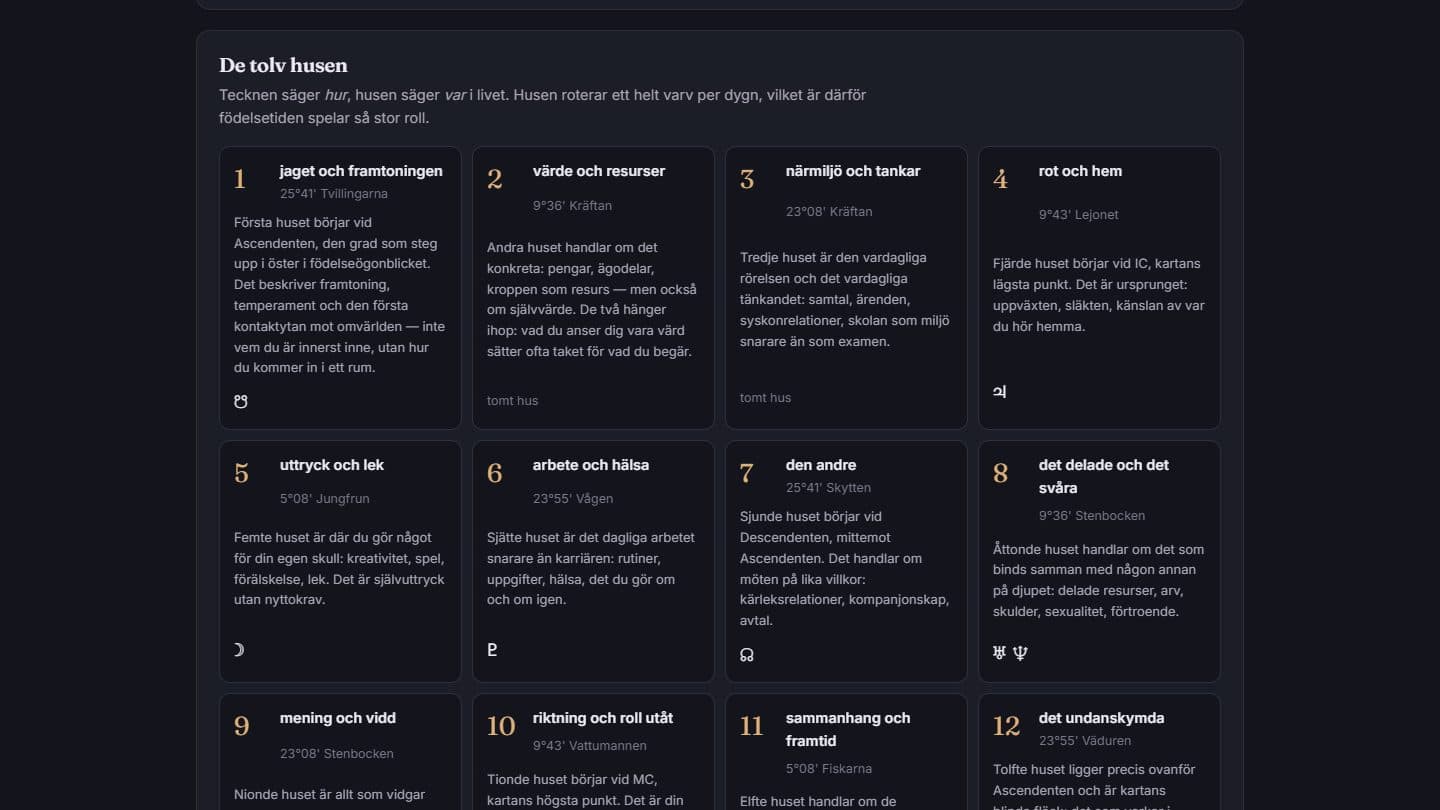Viewport: 1440px width, 810px height.
Task: Click the 'De tolv husen' section heading
Action: (x=284, y=66)
